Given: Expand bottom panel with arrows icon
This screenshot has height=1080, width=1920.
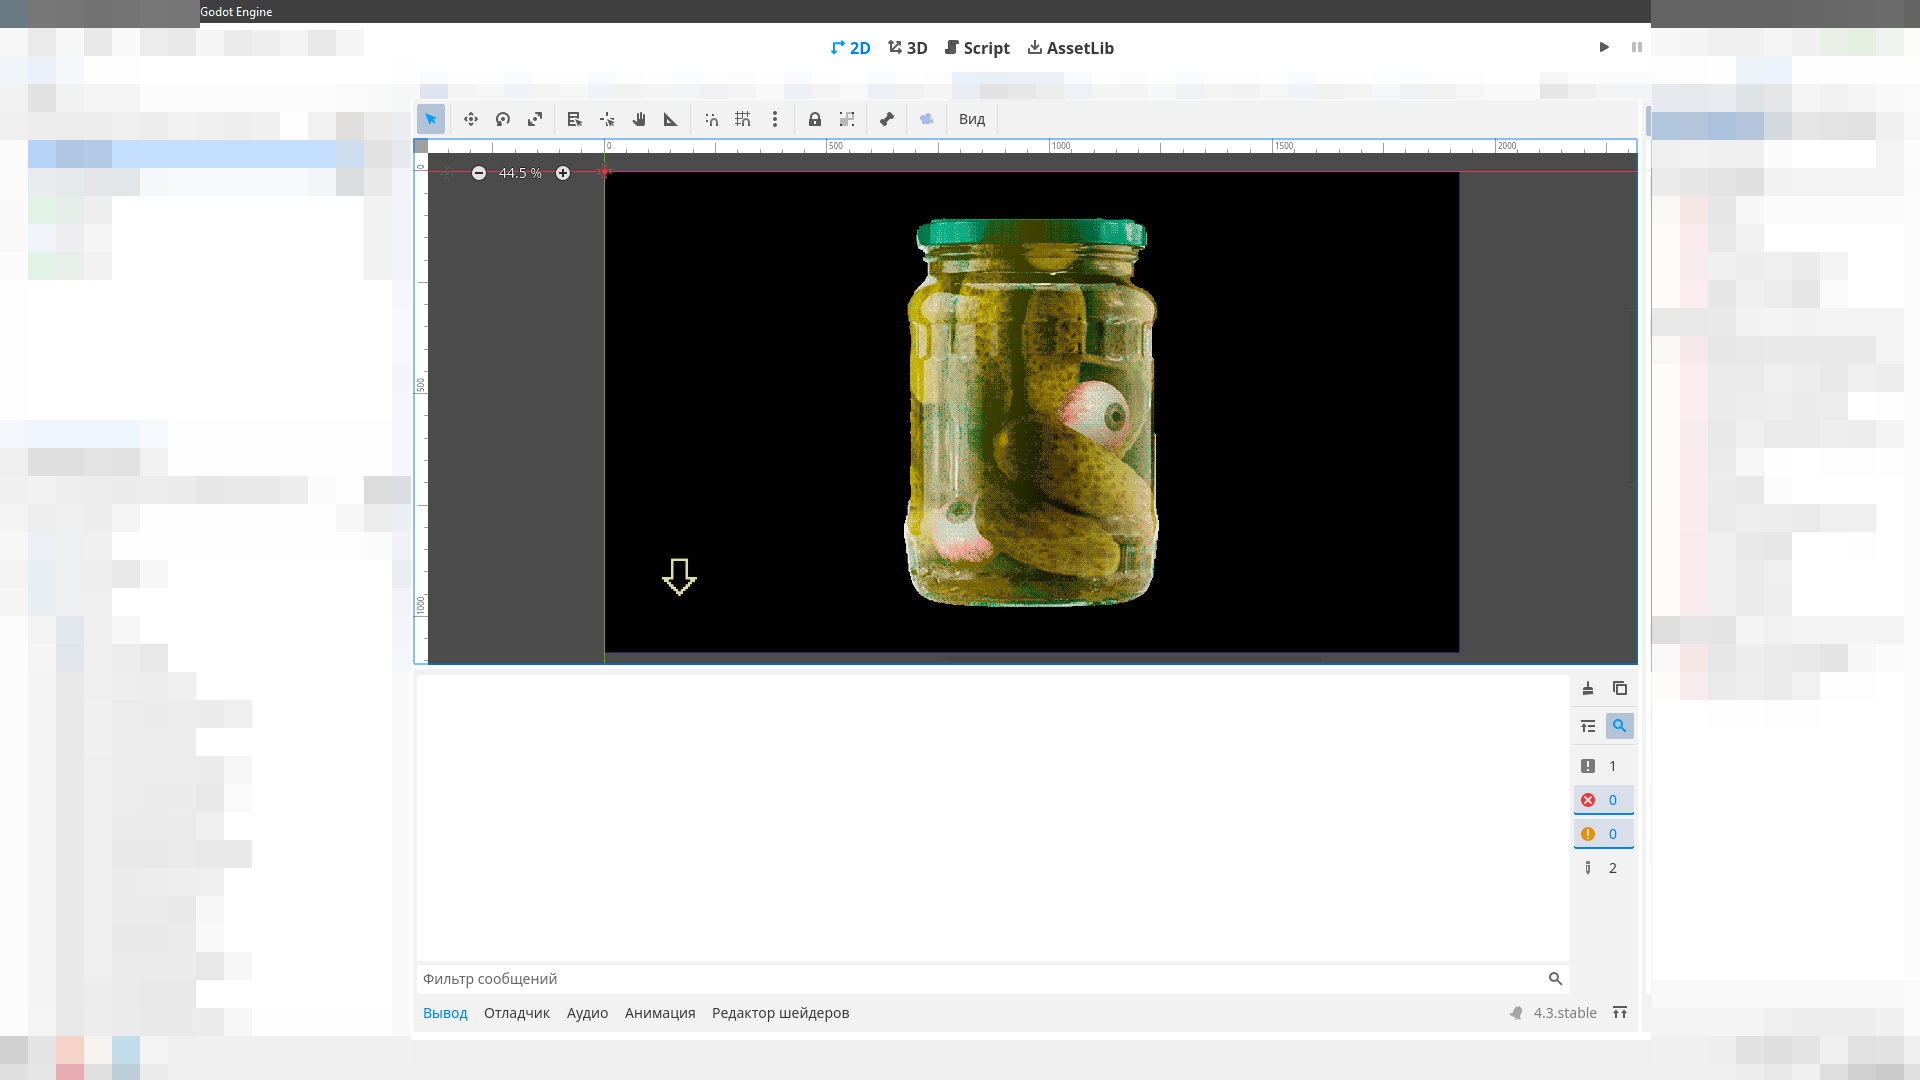Looking at the screenshot, I should click(x=1620, y=1013).
